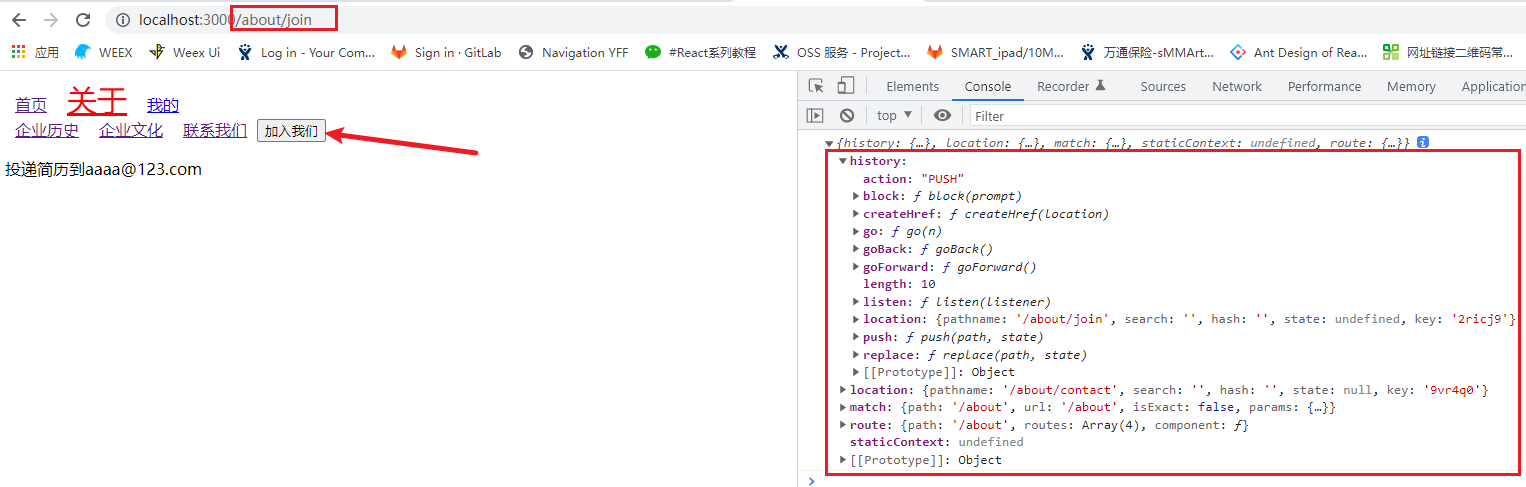The width and height of the screenshot is (1526, 487).
Task: Click the length: 10 line
Action: pos(899,284)
